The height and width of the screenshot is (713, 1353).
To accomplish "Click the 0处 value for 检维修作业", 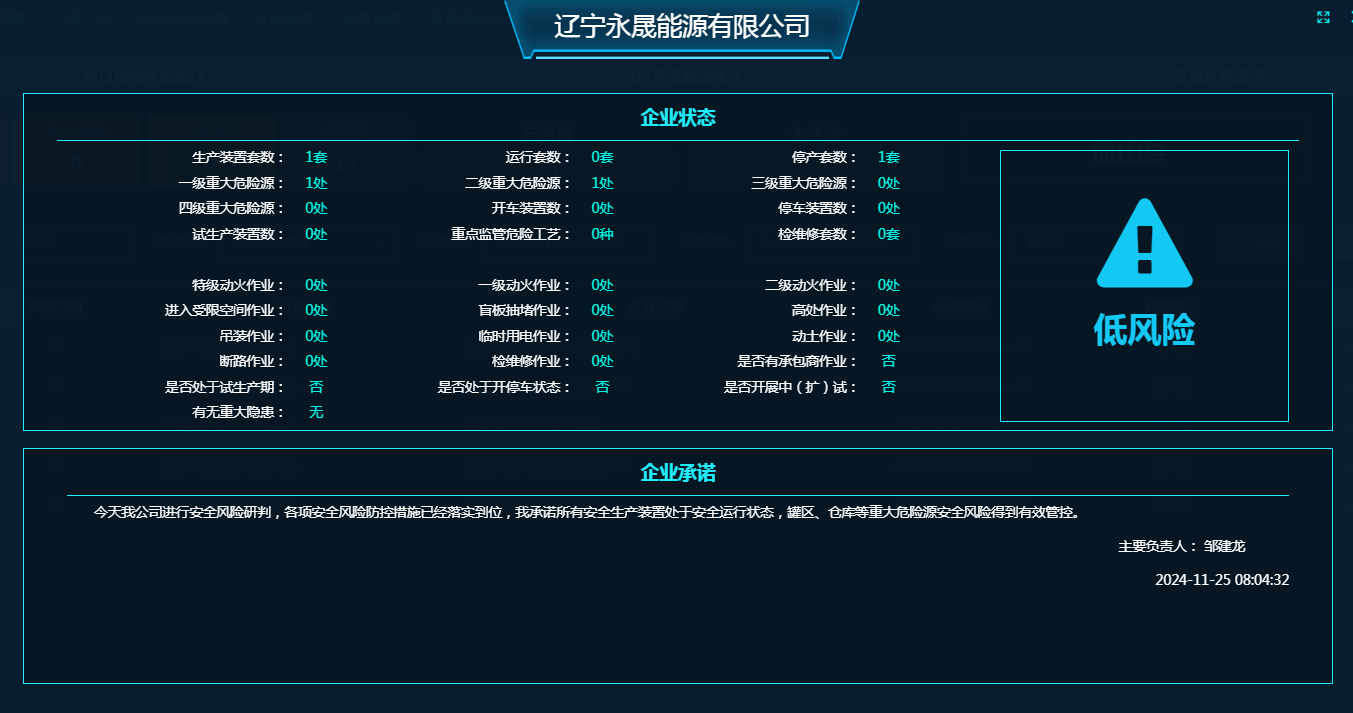I will 602,361.
